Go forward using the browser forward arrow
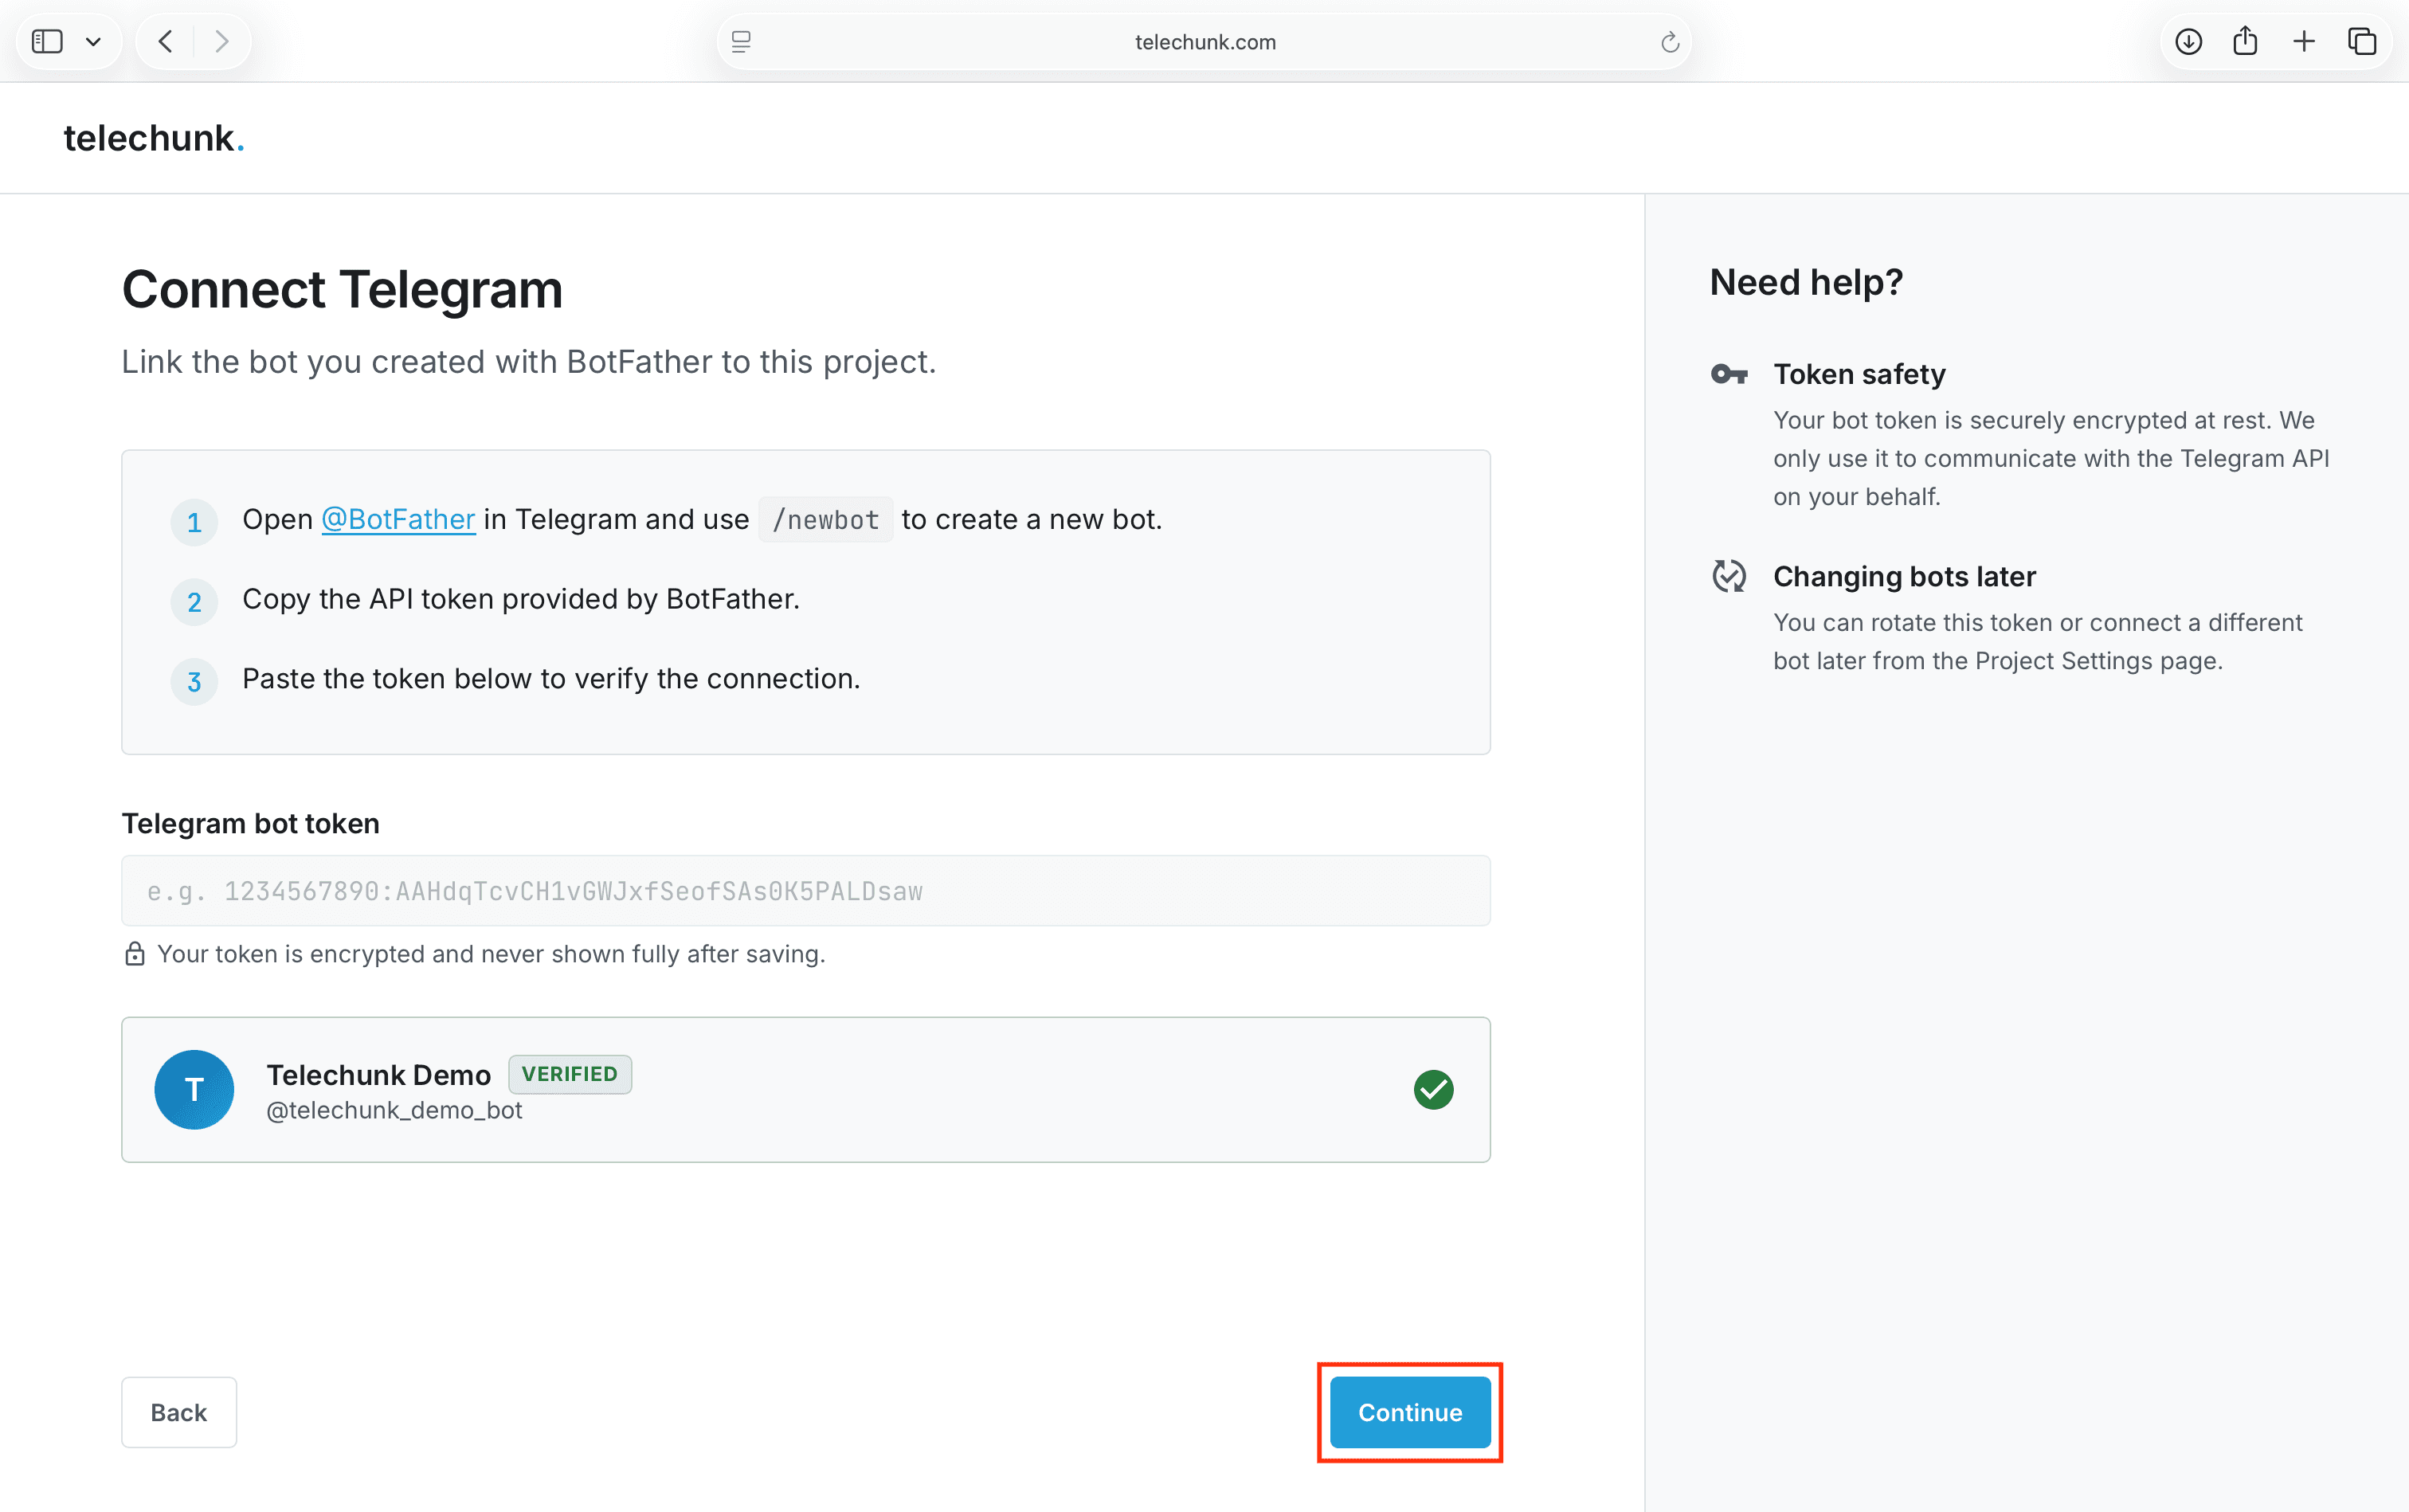This screenshot has height=1512, width=2409. 222,41
